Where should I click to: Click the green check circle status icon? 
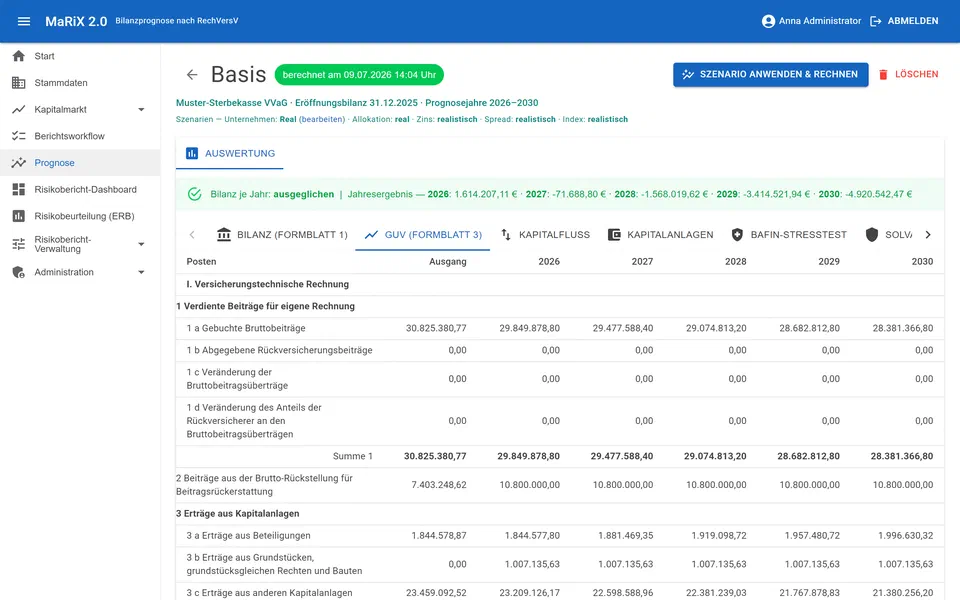coord(195,194)
